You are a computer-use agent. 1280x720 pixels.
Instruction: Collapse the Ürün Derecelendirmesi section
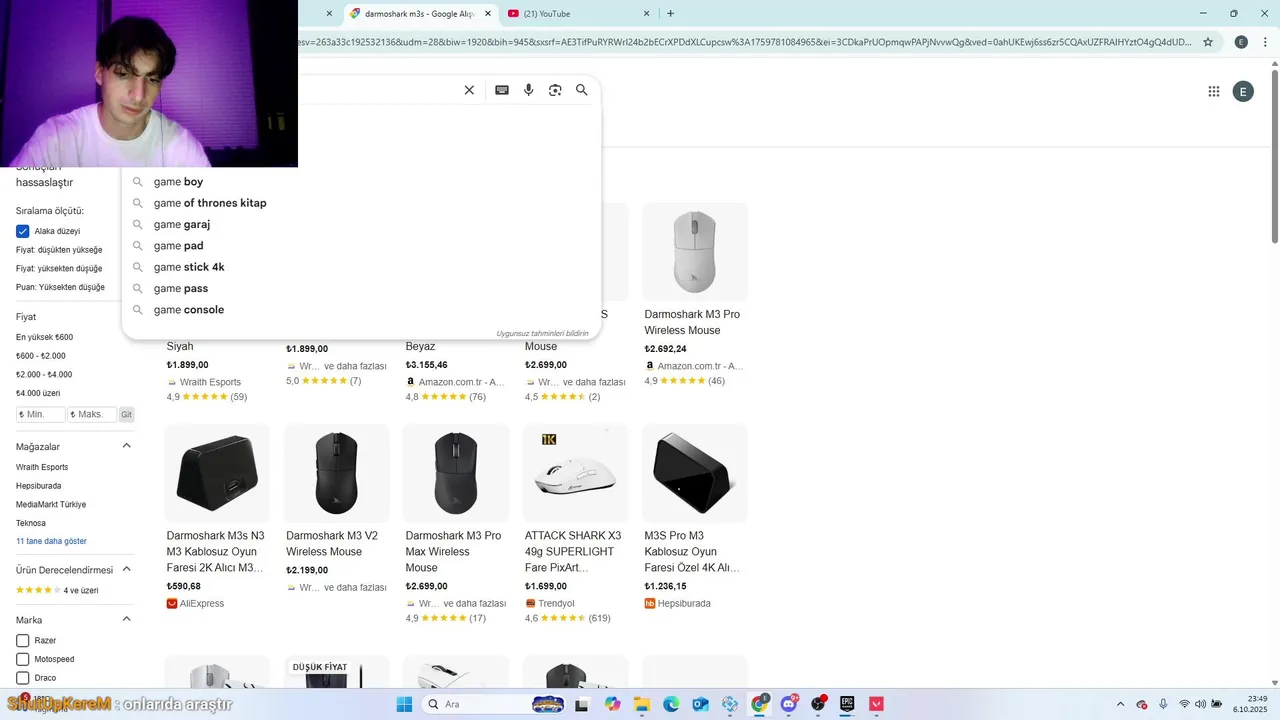[126, 569]
